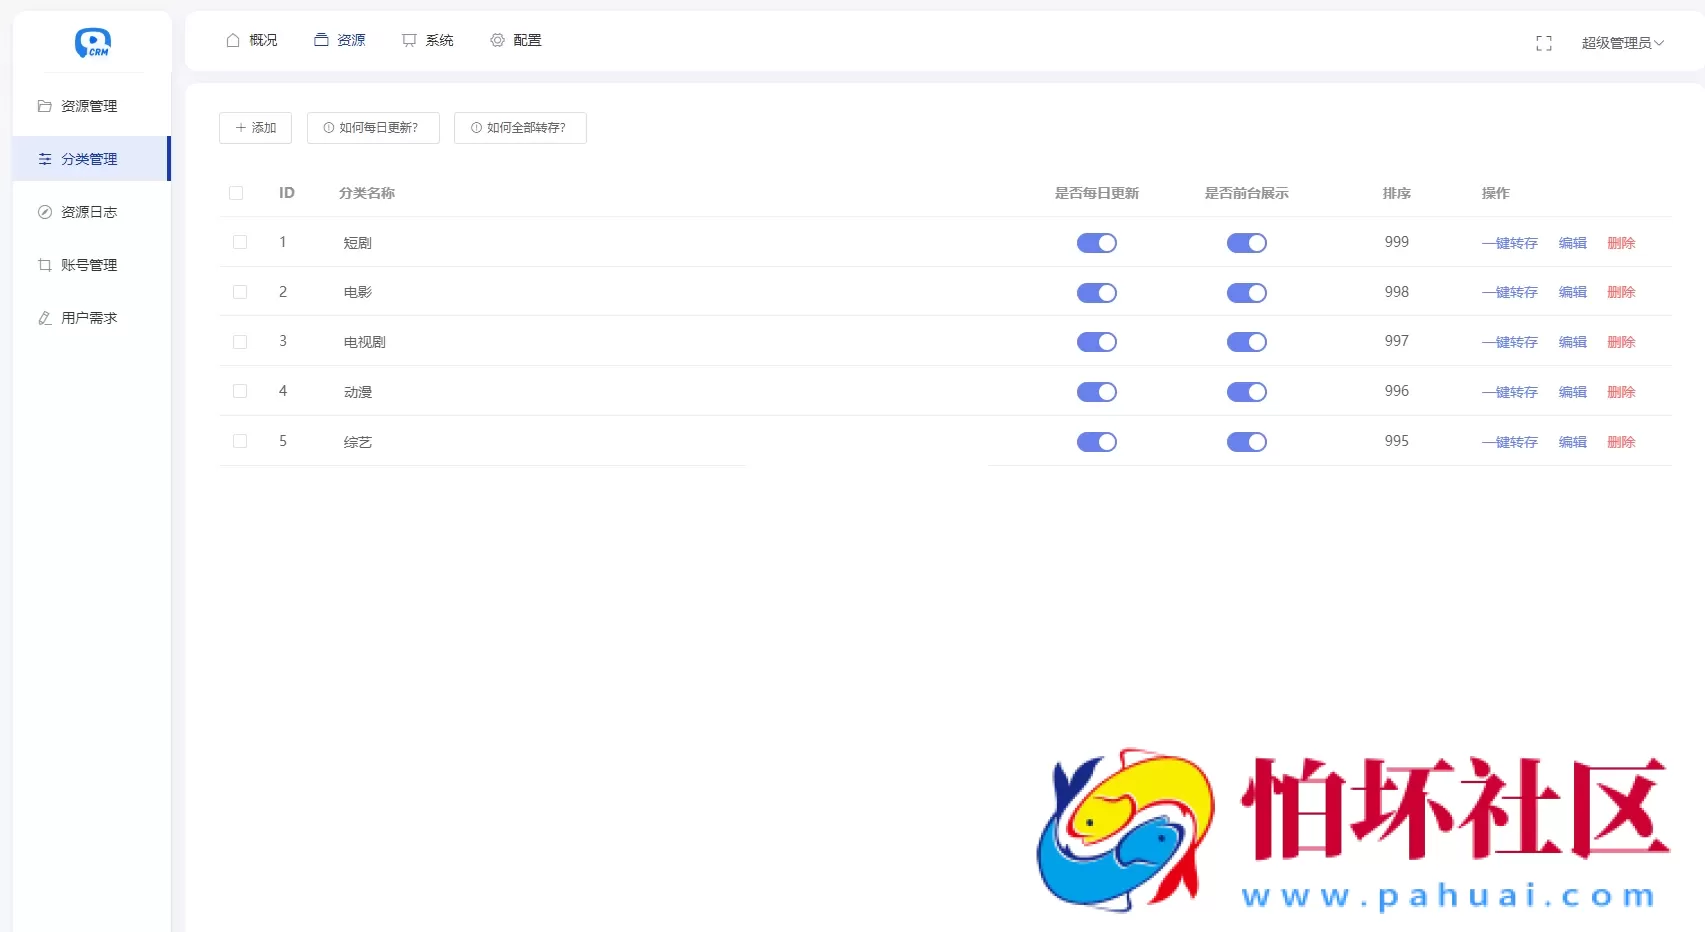
Task: Edit the 短剧 category
Action: 1572,243
